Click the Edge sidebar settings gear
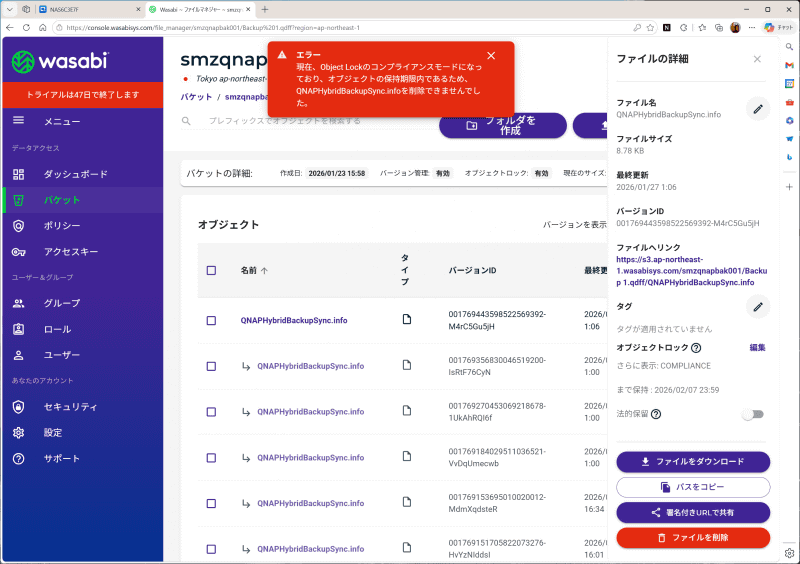 [x=789, y=553]
